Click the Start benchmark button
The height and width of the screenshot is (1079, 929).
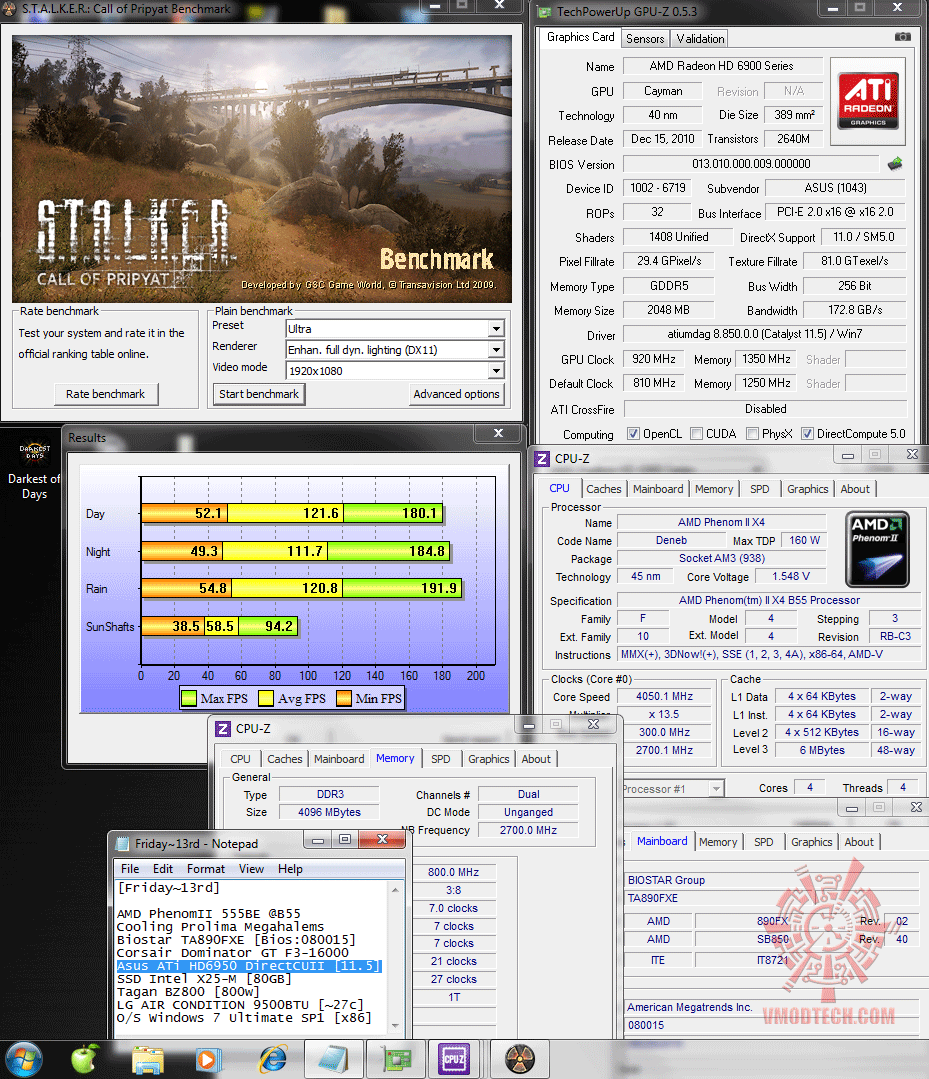pos(259,394)
